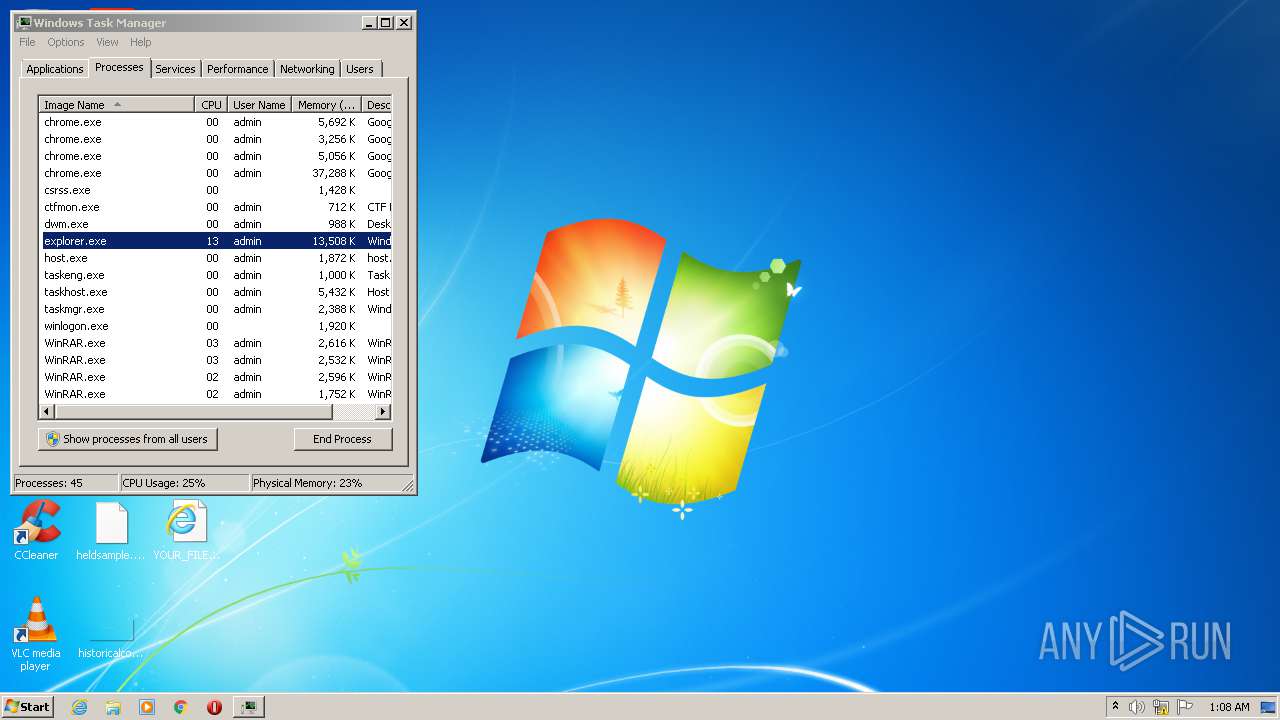The image size is (1280, 720).
Task: Select the explorer.exe process row
Action: (216, 241)
